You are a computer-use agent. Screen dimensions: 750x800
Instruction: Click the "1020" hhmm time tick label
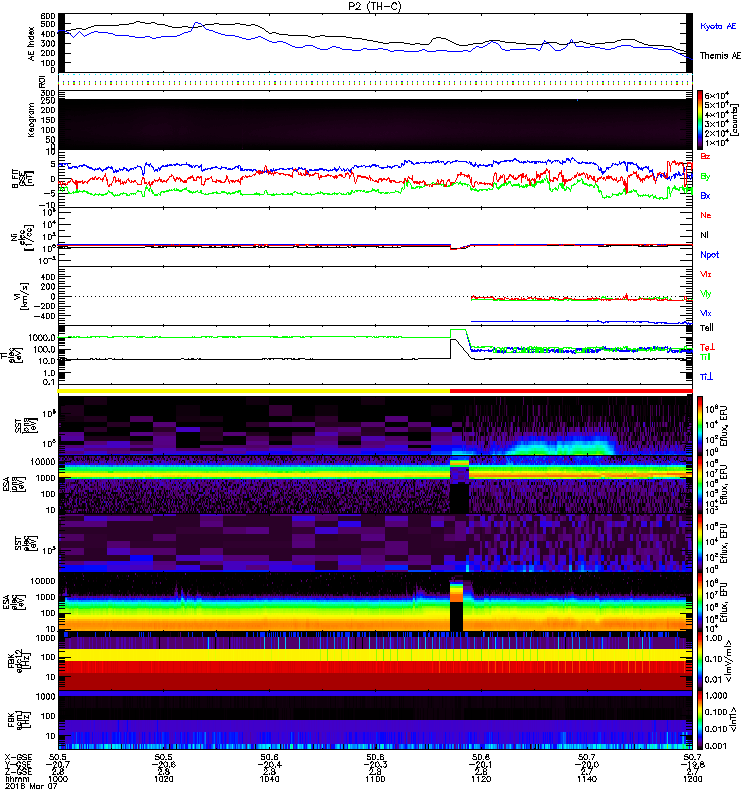point(163,779)
